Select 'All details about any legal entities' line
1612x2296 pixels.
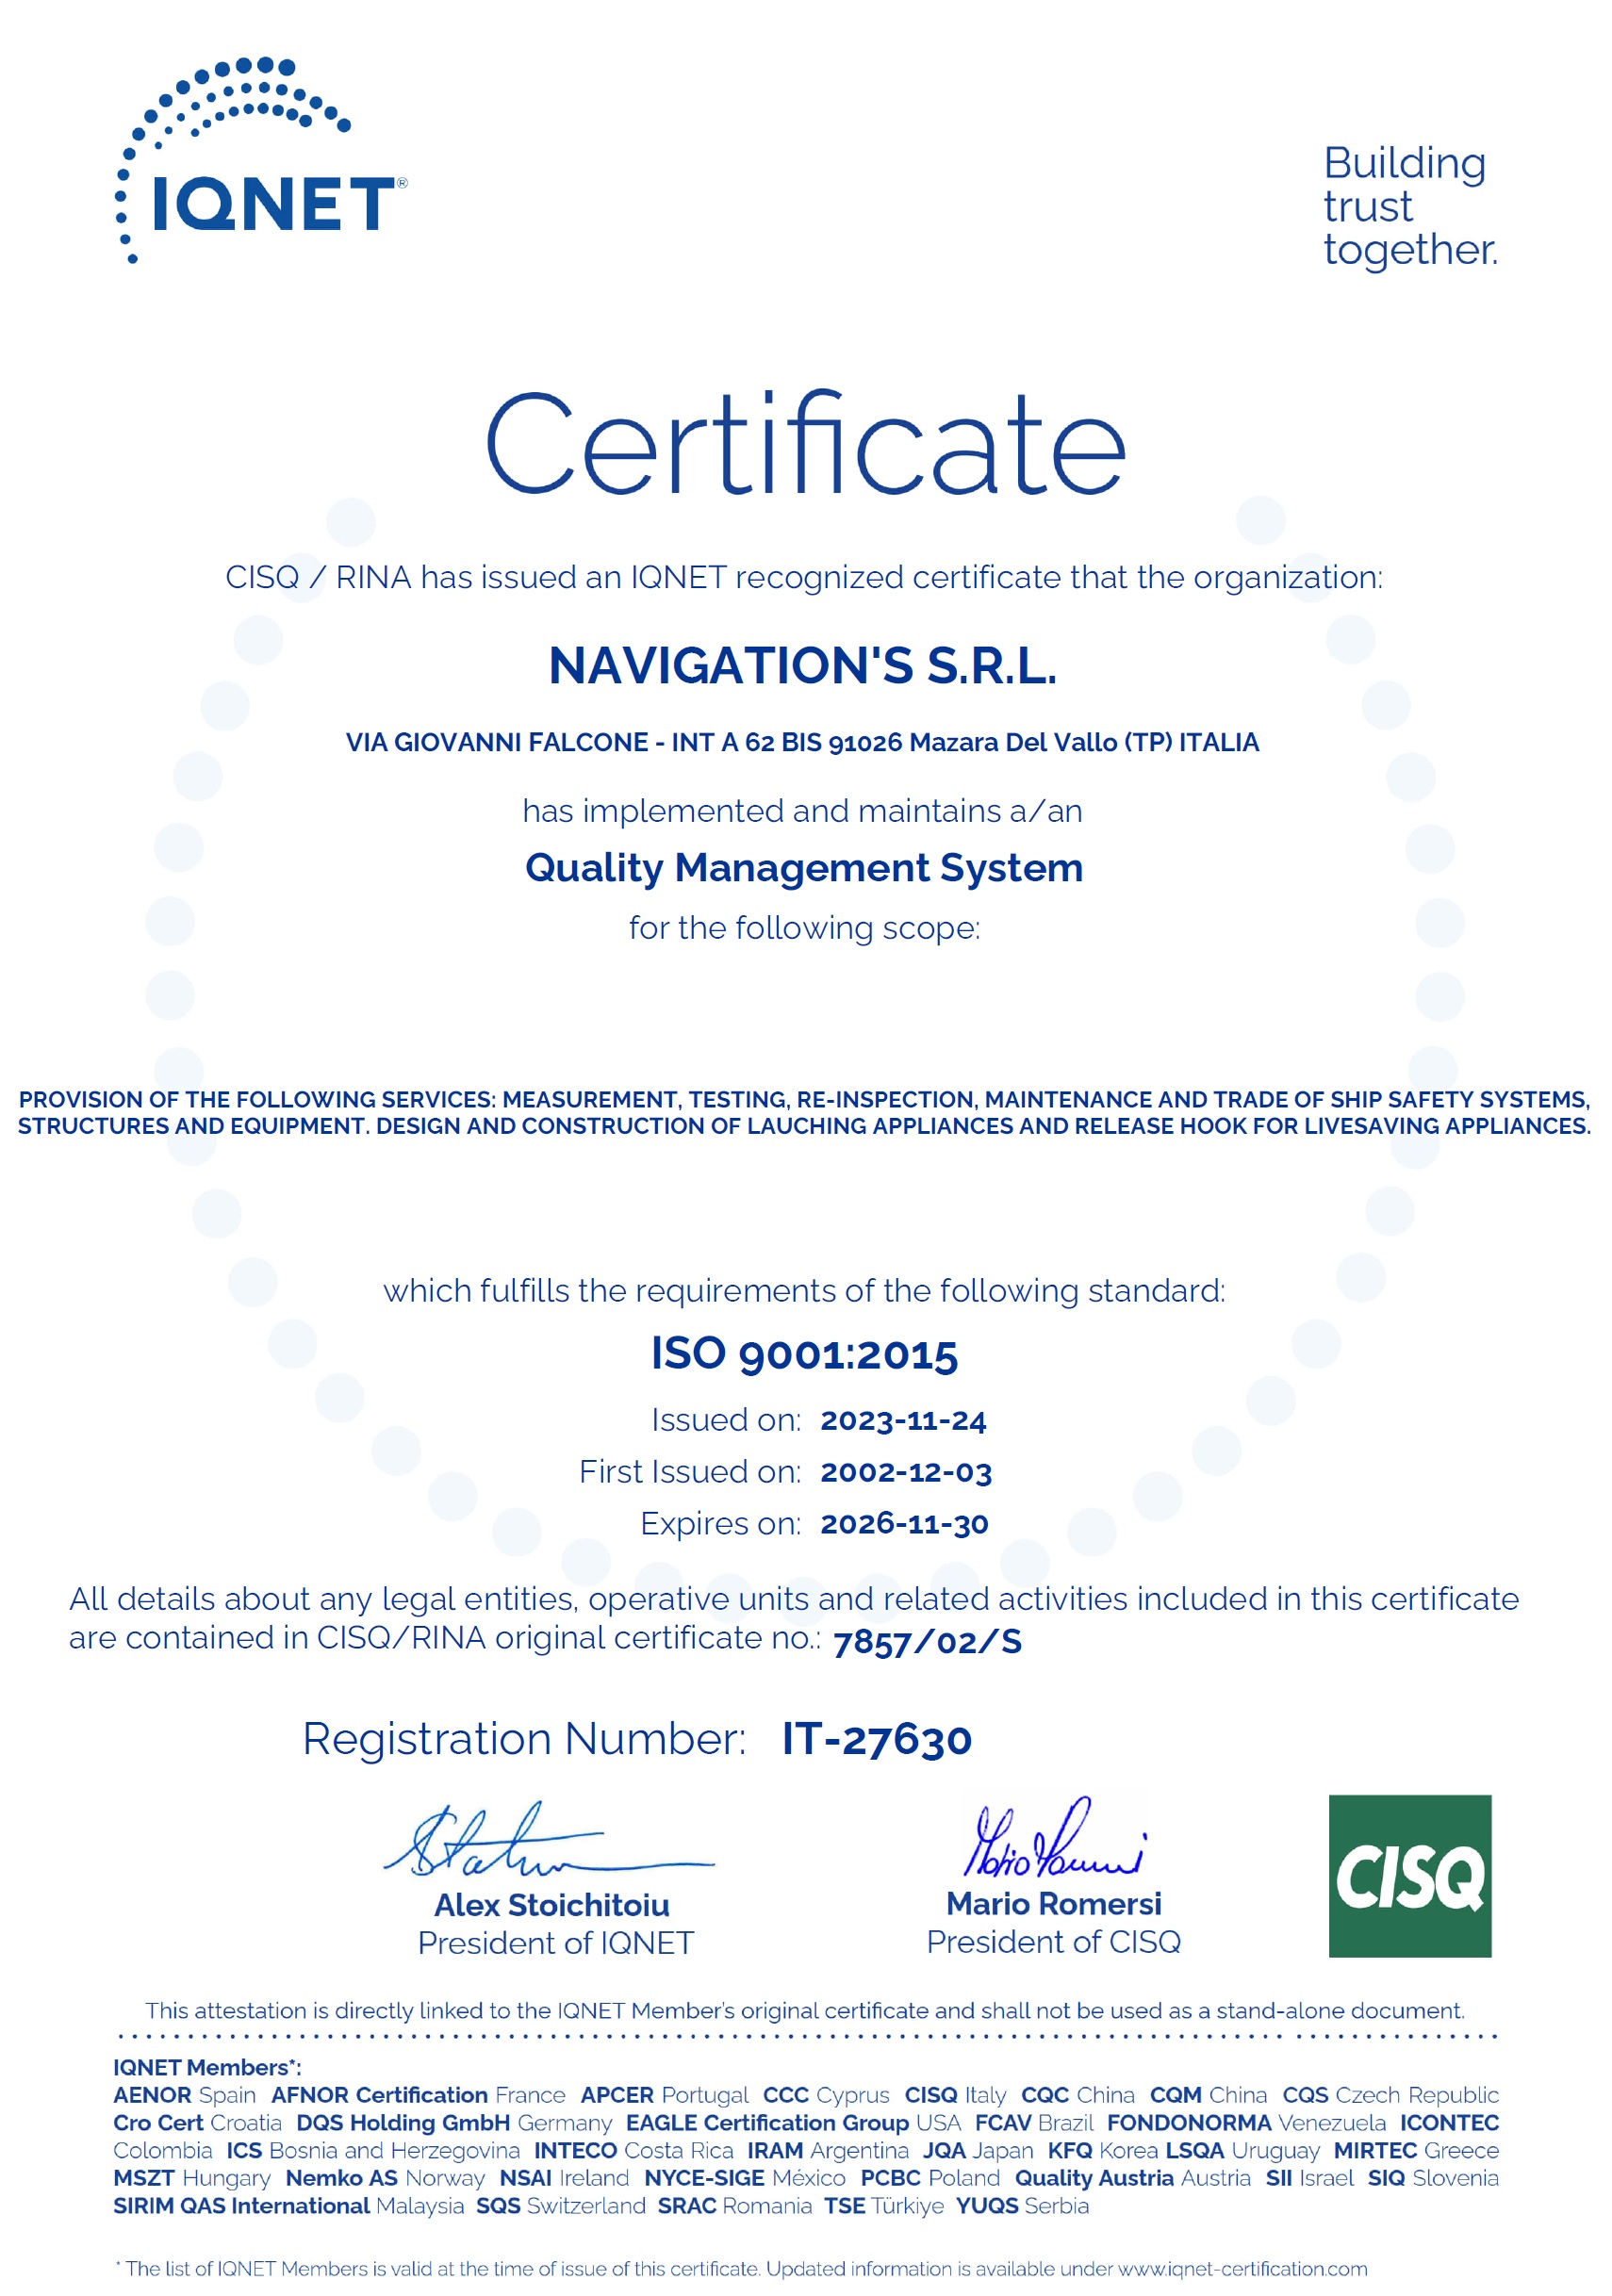[x=794, y=1599]
